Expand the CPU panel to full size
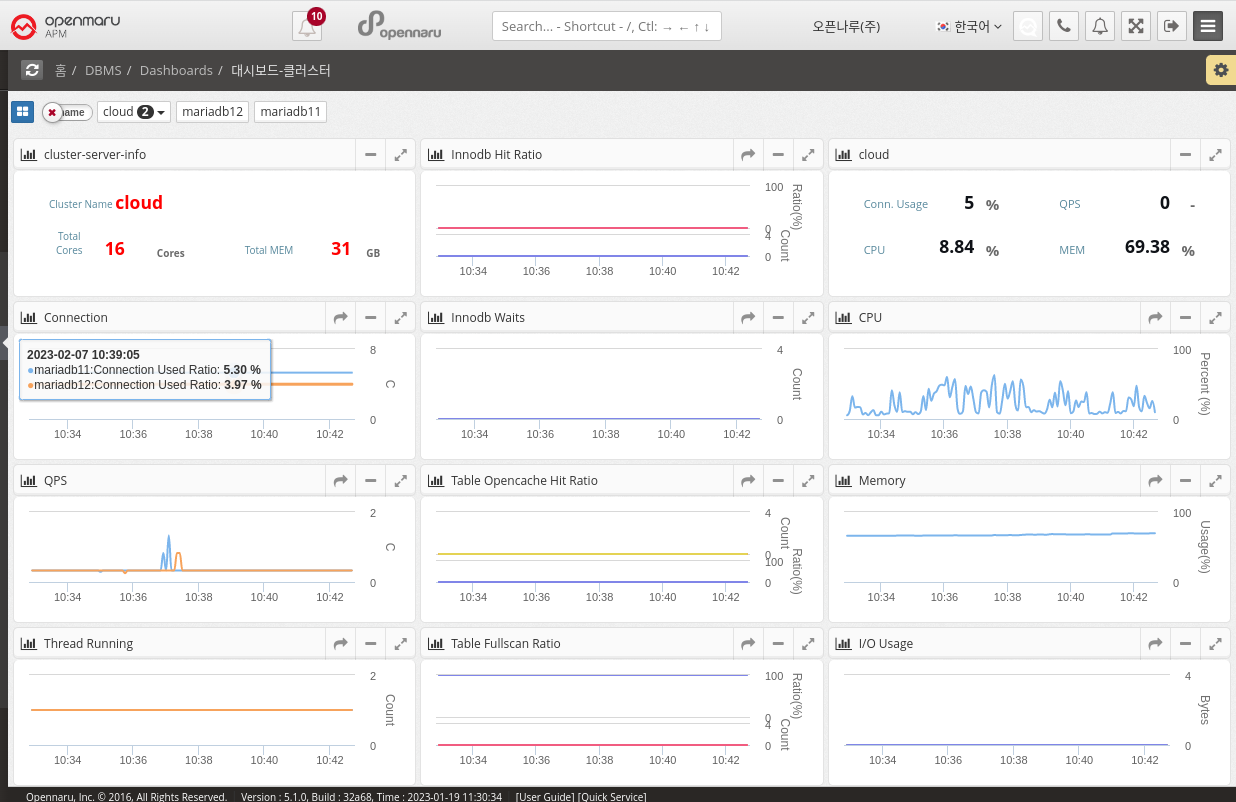The height and width of the screenshot is (802, 1236). (x=1215, y=318)
